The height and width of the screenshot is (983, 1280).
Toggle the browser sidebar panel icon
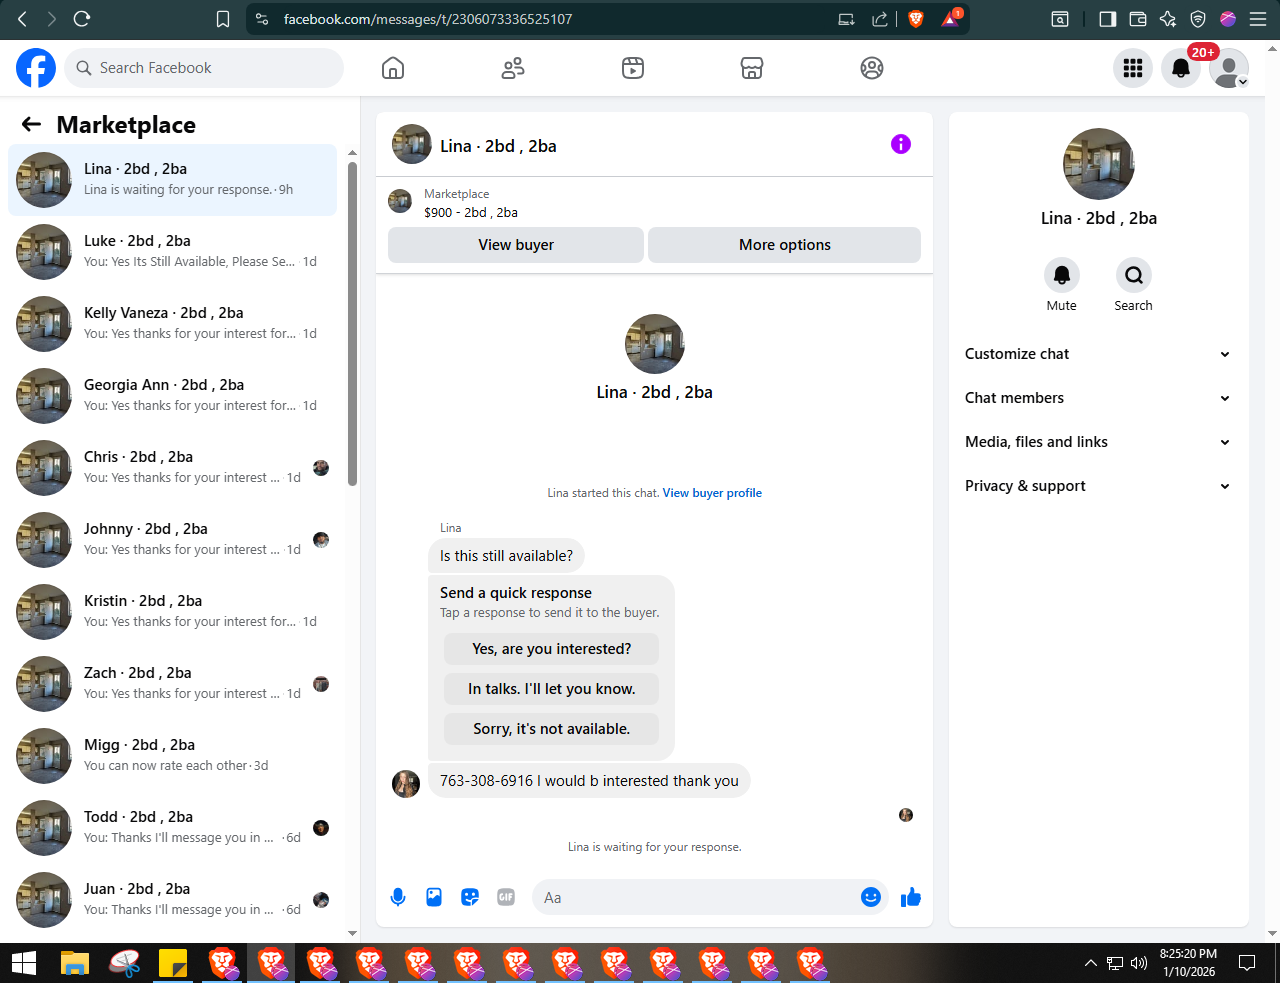[x=1107, y=19]
